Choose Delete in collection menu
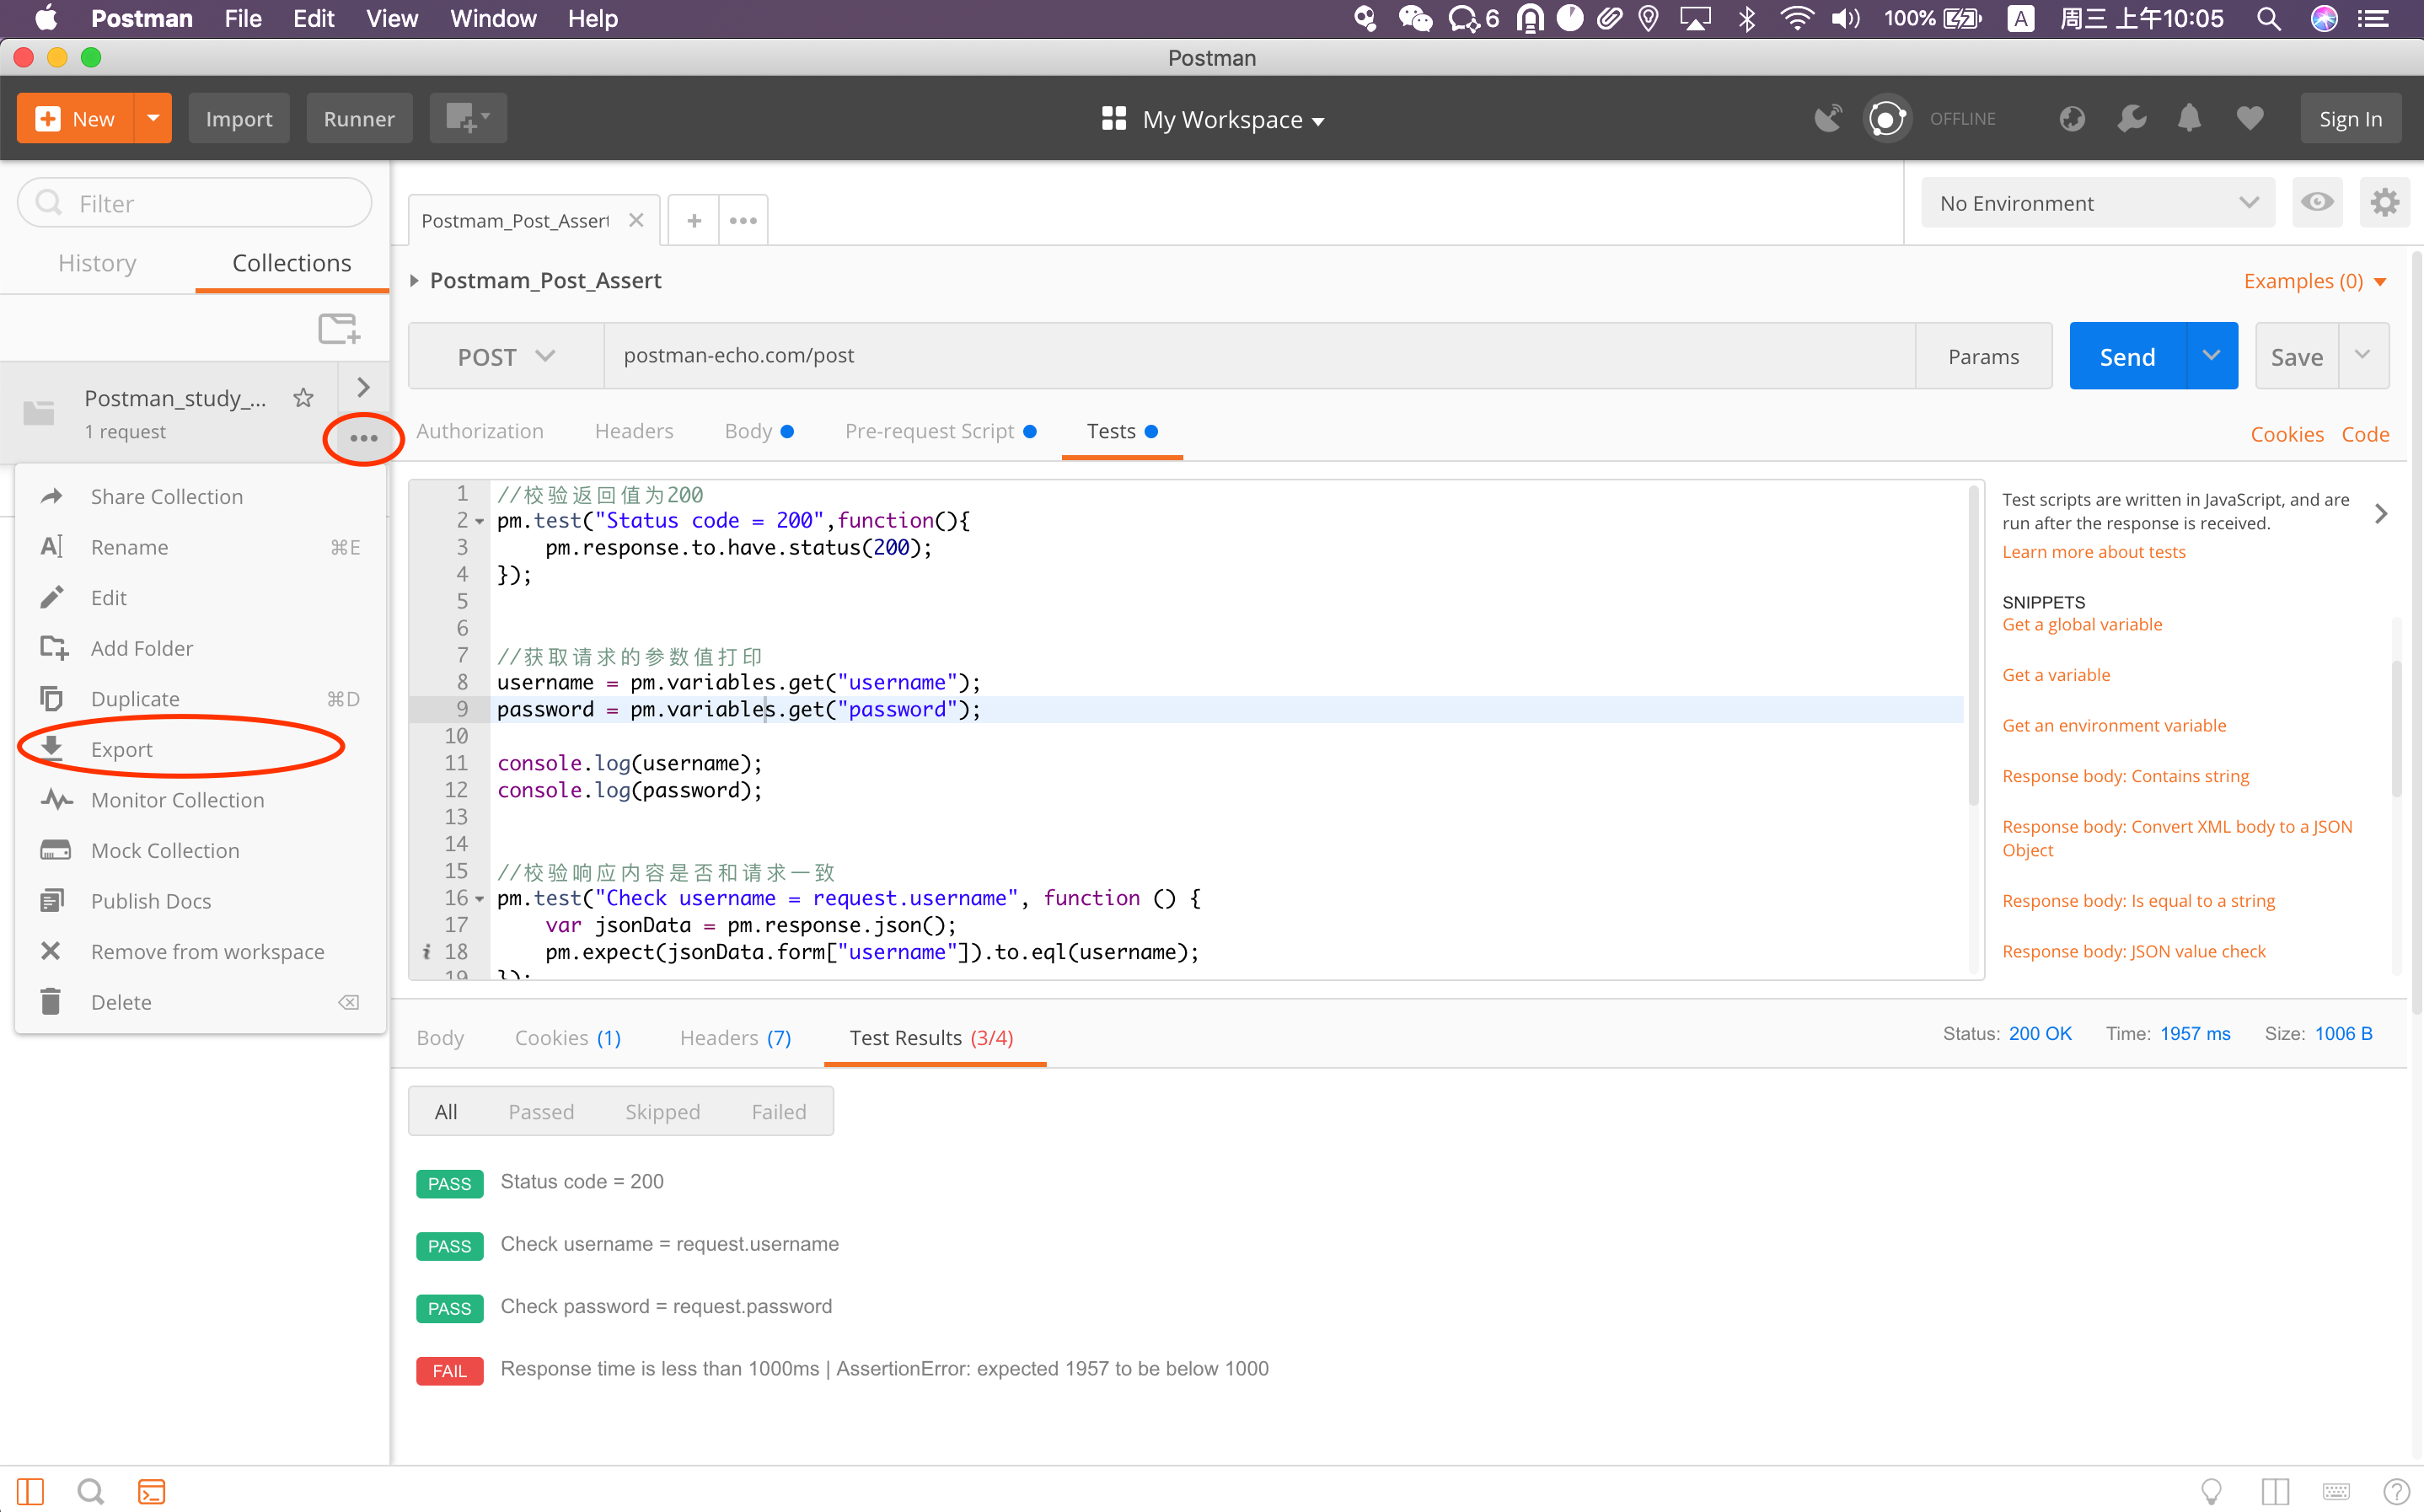 [200, 1001]
